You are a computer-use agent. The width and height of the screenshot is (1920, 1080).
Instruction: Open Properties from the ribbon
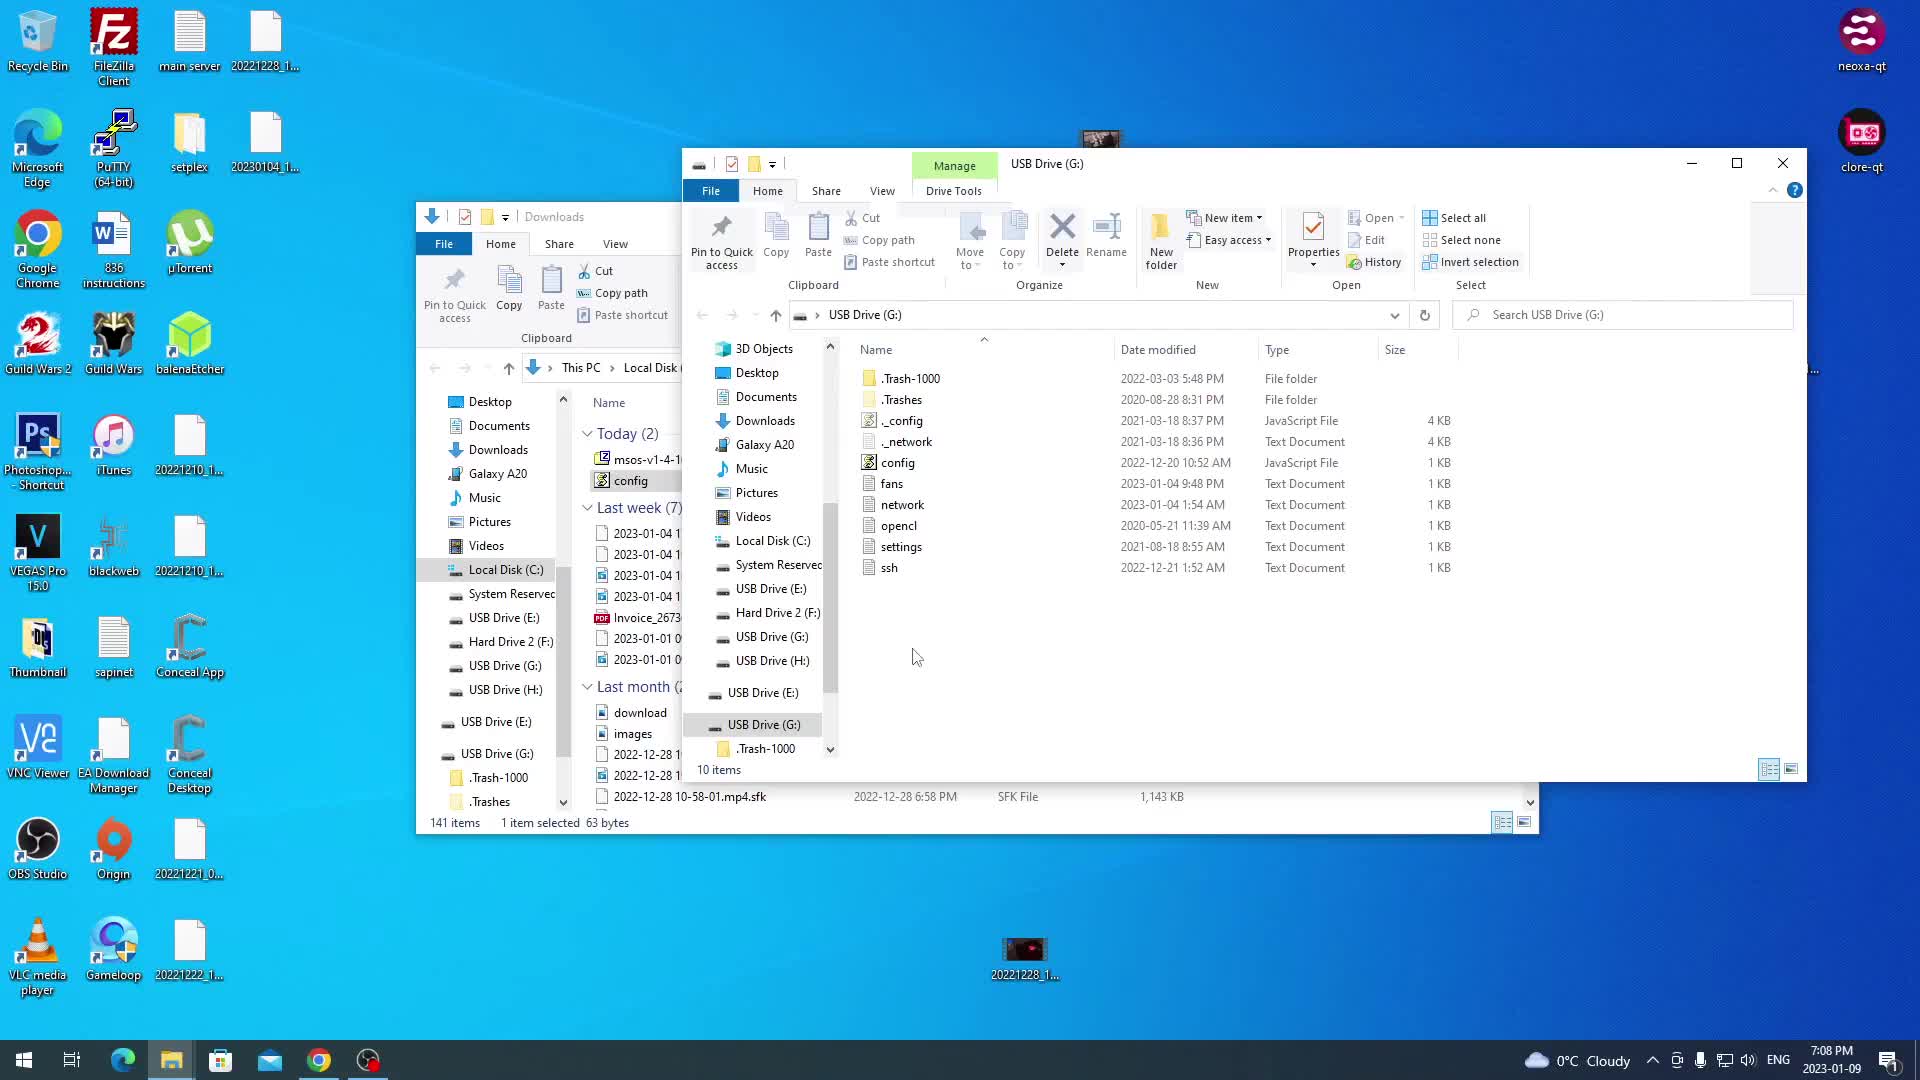(1312, 238)
